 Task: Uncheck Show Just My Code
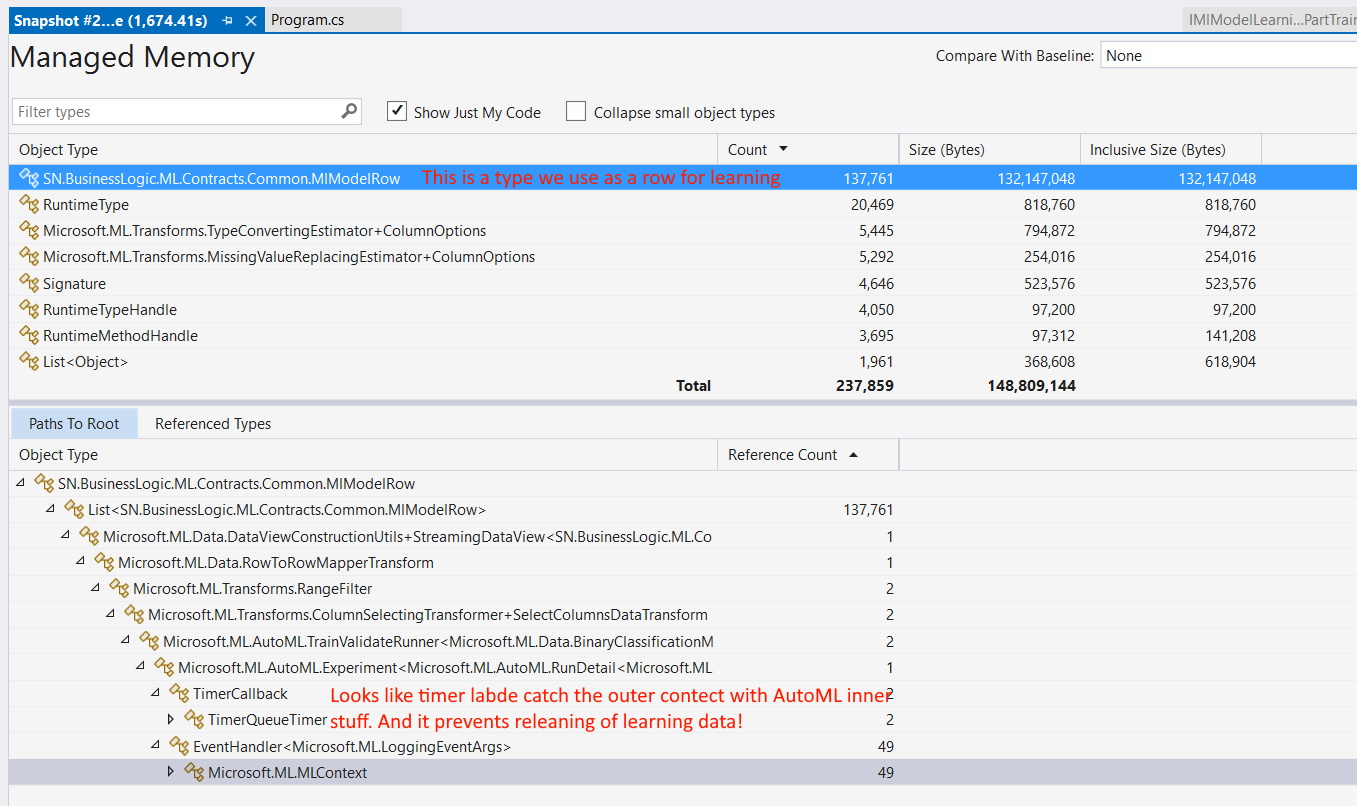point(397,111)
